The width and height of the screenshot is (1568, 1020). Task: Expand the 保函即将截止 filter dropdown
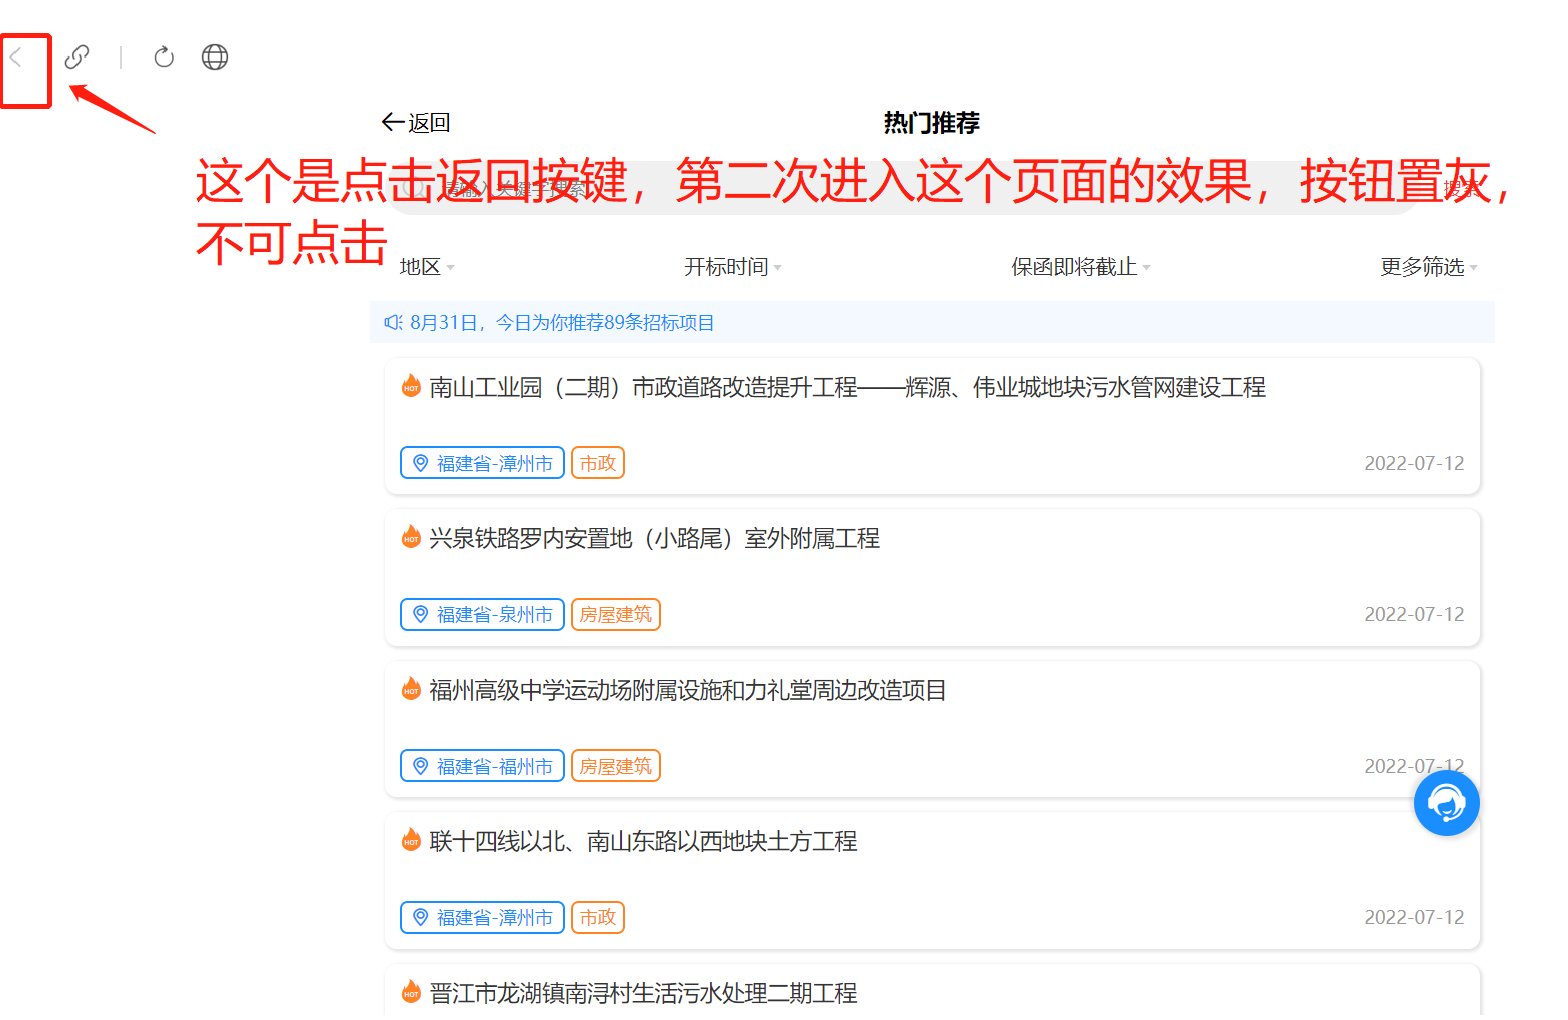click(1081, 267)
